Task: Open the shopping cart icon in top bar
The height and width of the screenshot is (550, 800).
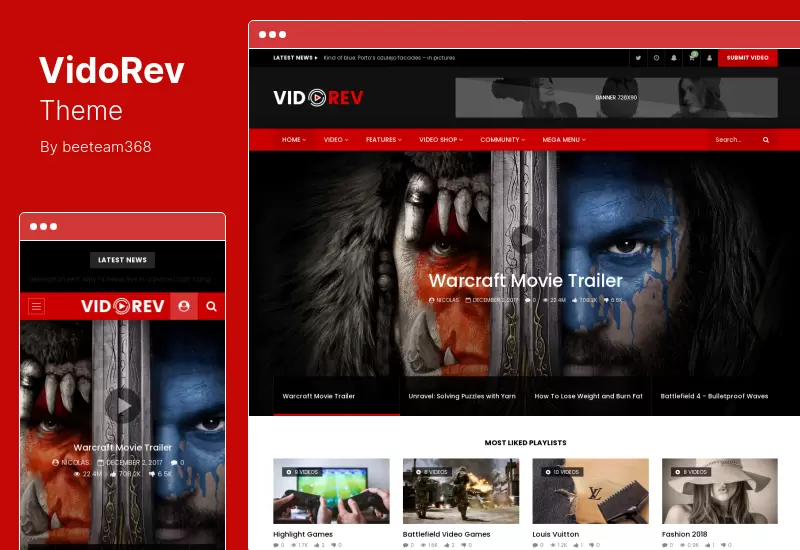Action: coord(692,58)
